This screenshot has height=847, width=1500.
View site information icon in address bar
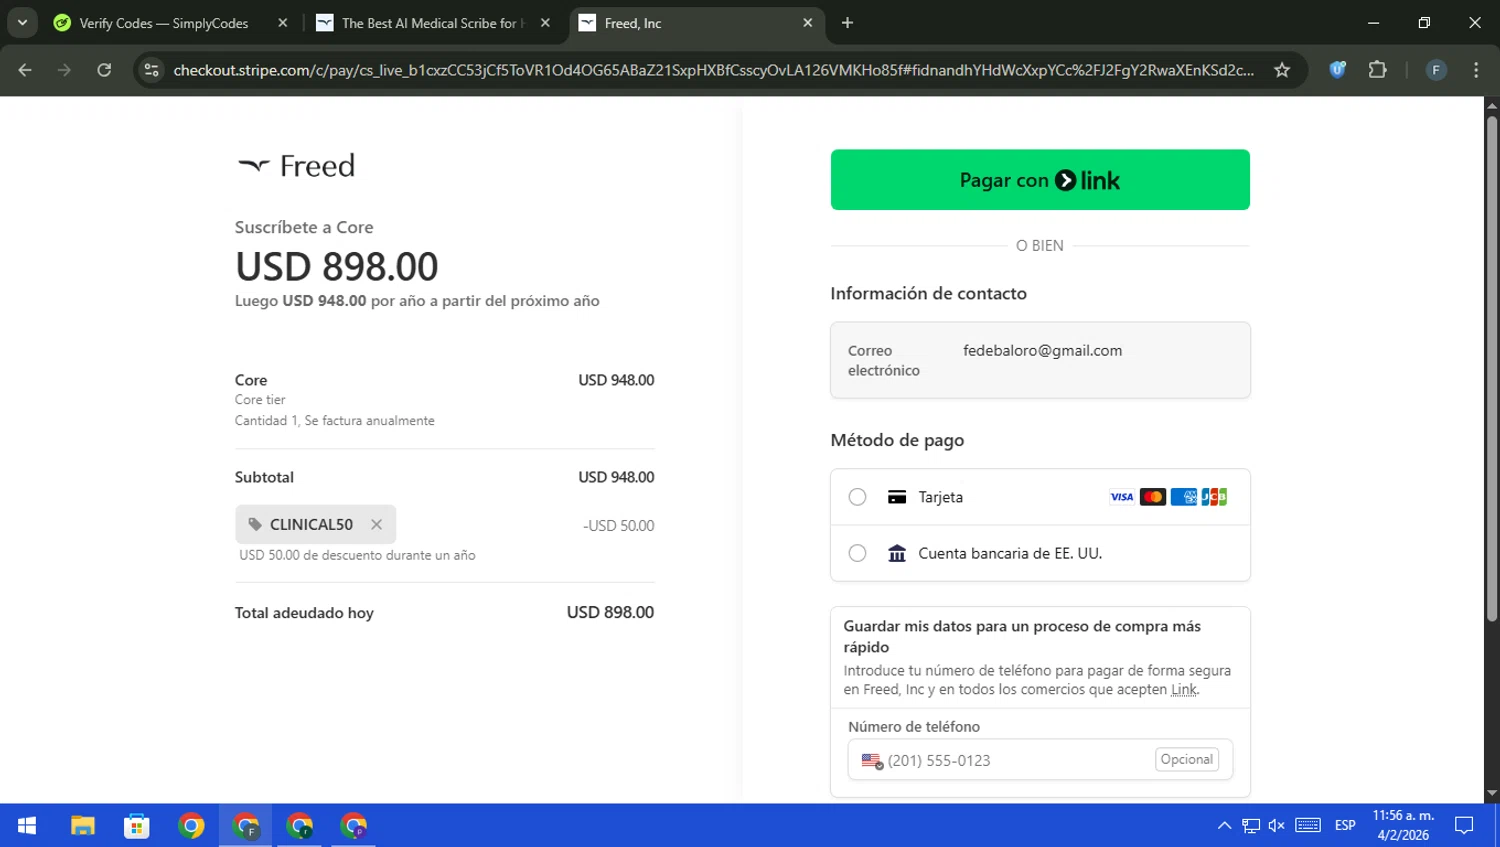coord(151,70)
